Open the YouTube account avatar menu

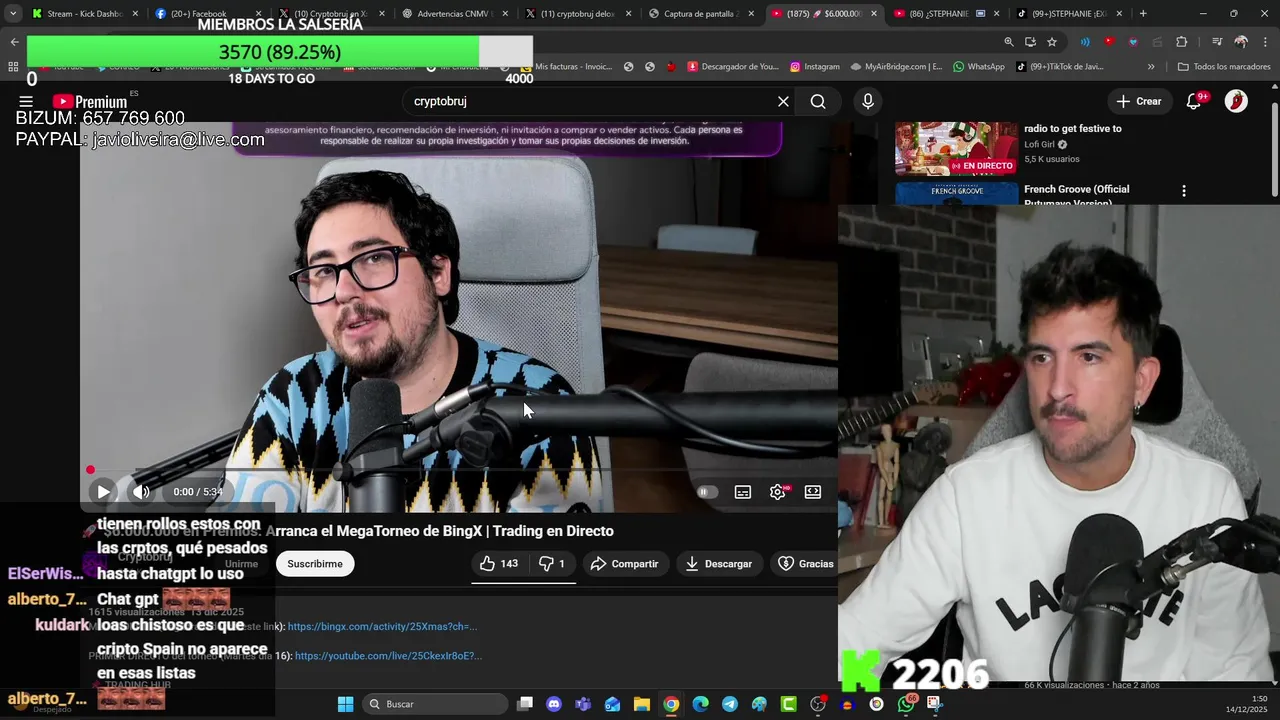coord(1236,101)
